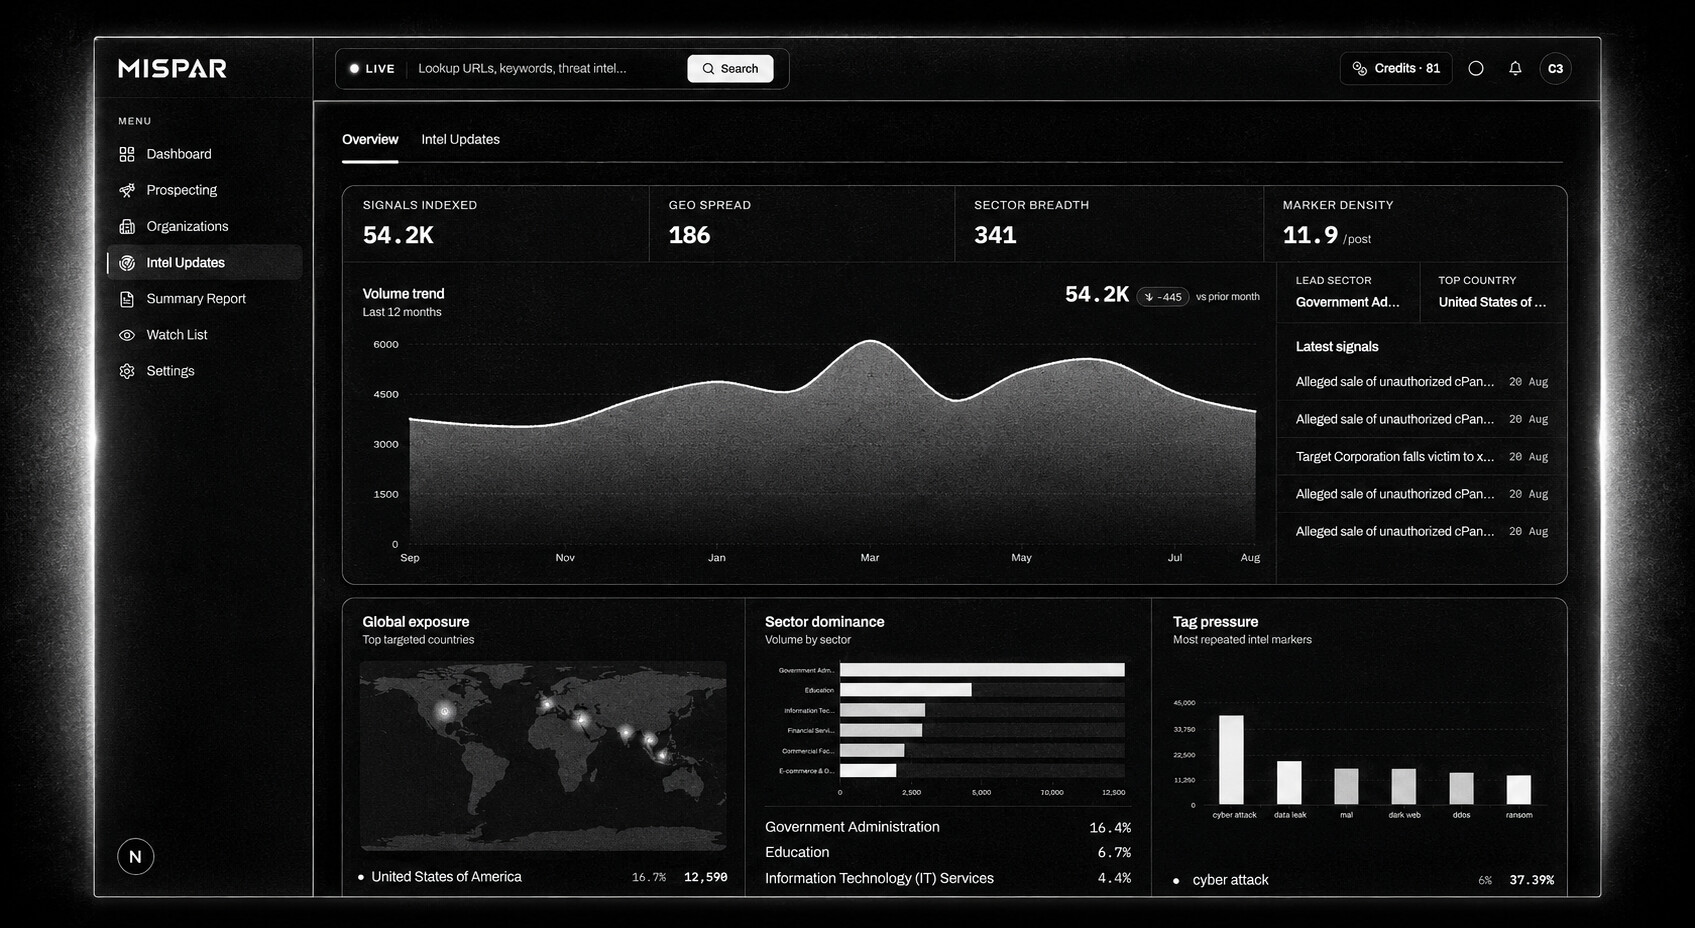Click the cyber attack bar in Tag pressure
Viewport: 1695px width, 928px height.
point(1231,759)
